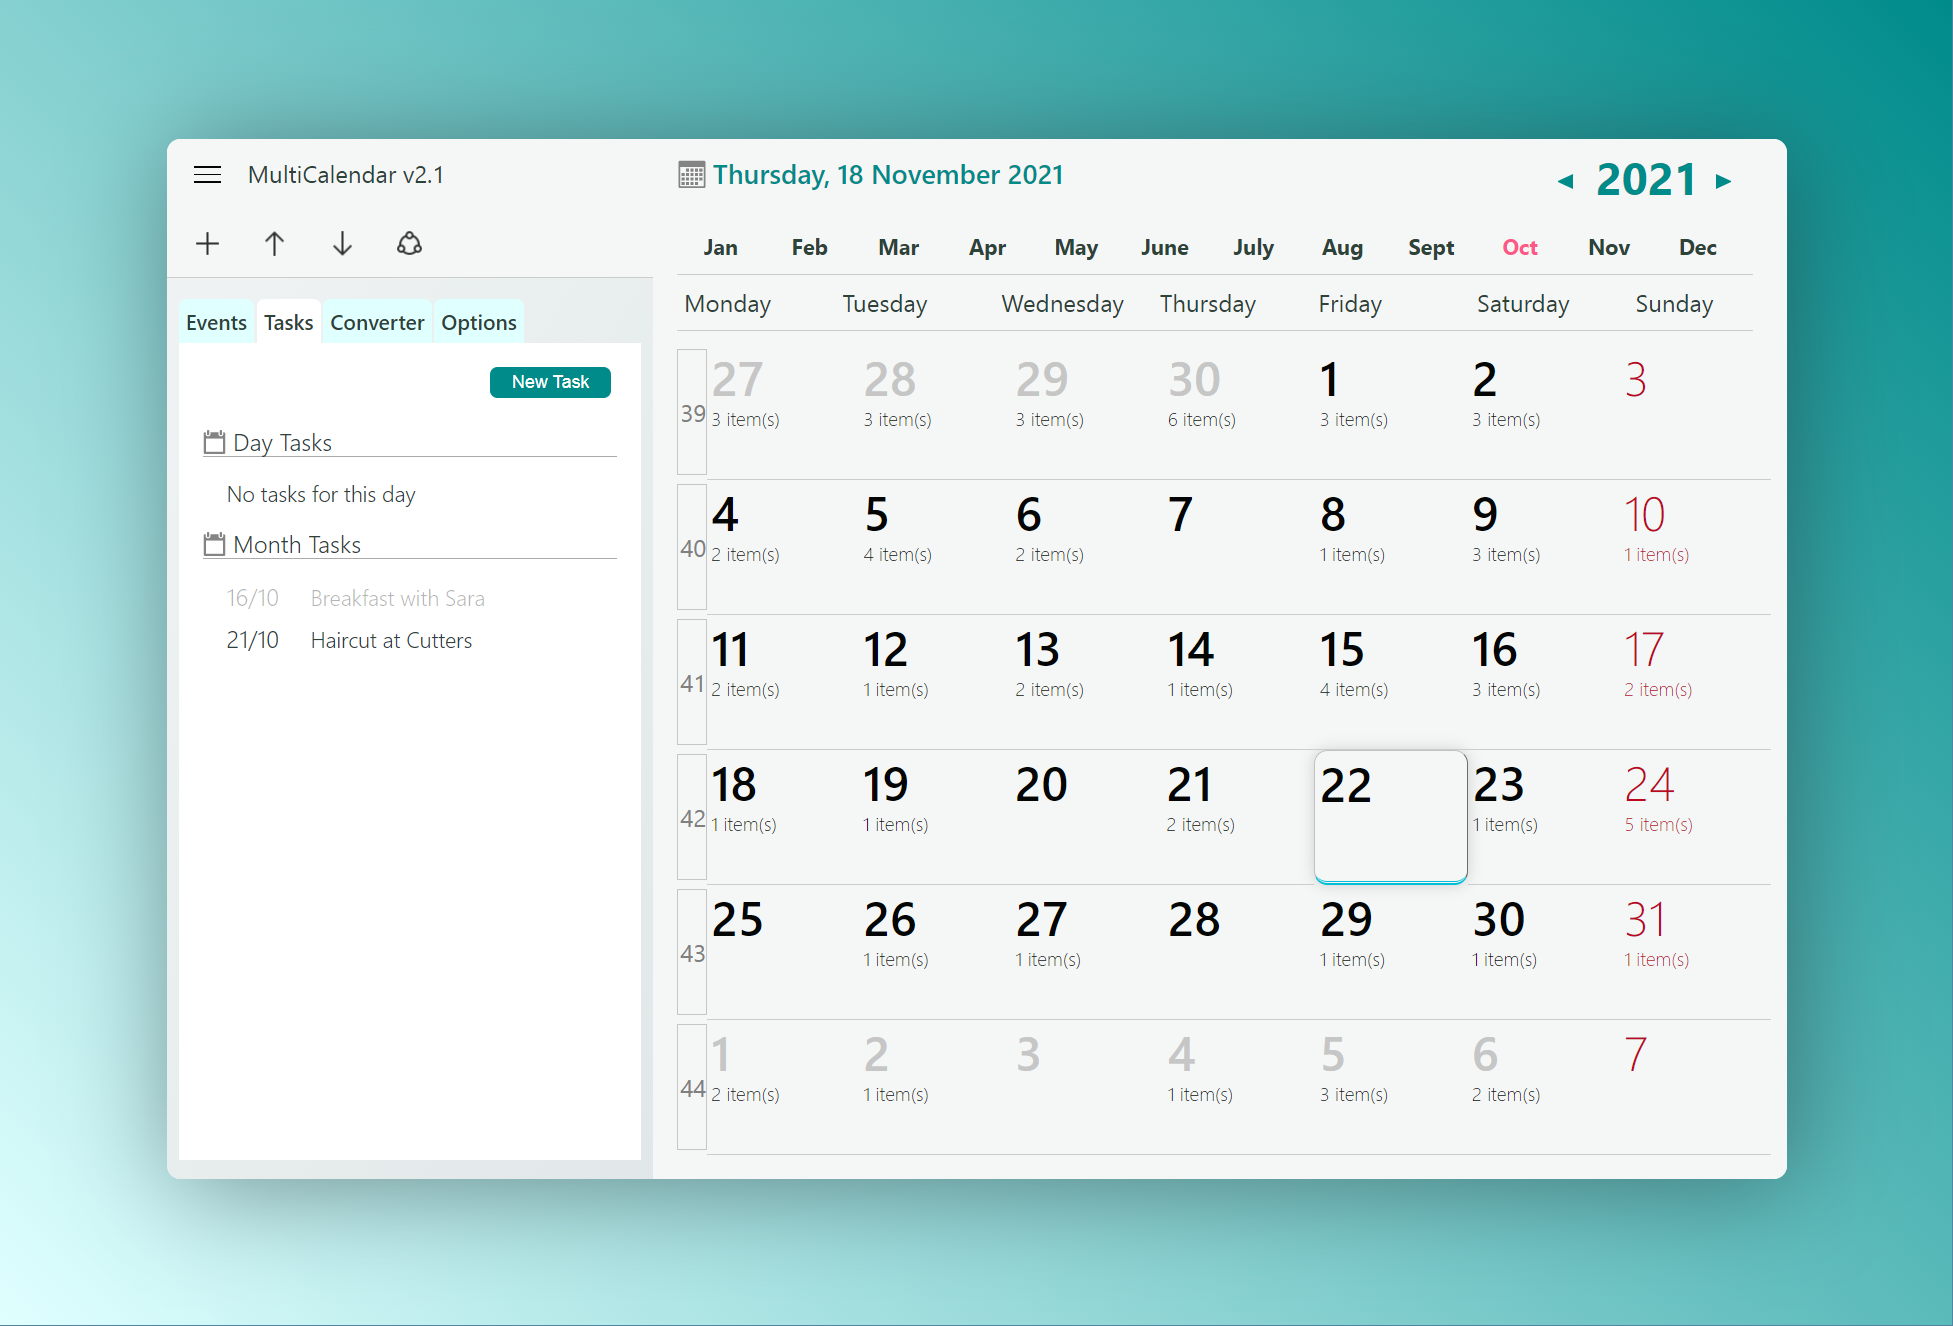This screenshot has height=1326, width=1953.
Task: Click the up arrow icon
Action: pos(274,243)
